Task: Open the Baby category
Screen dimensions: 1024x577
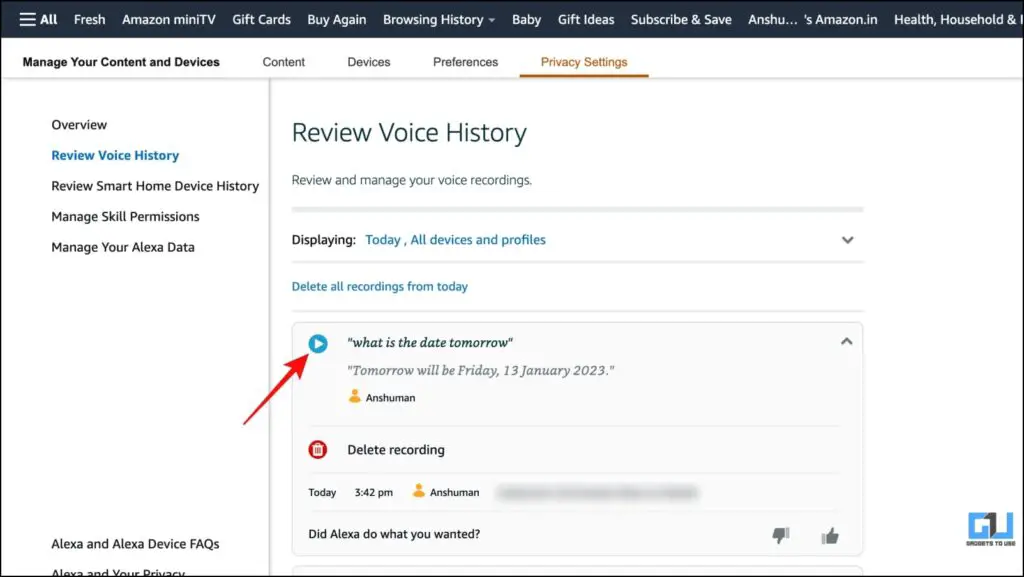Action: click(526, 20)
